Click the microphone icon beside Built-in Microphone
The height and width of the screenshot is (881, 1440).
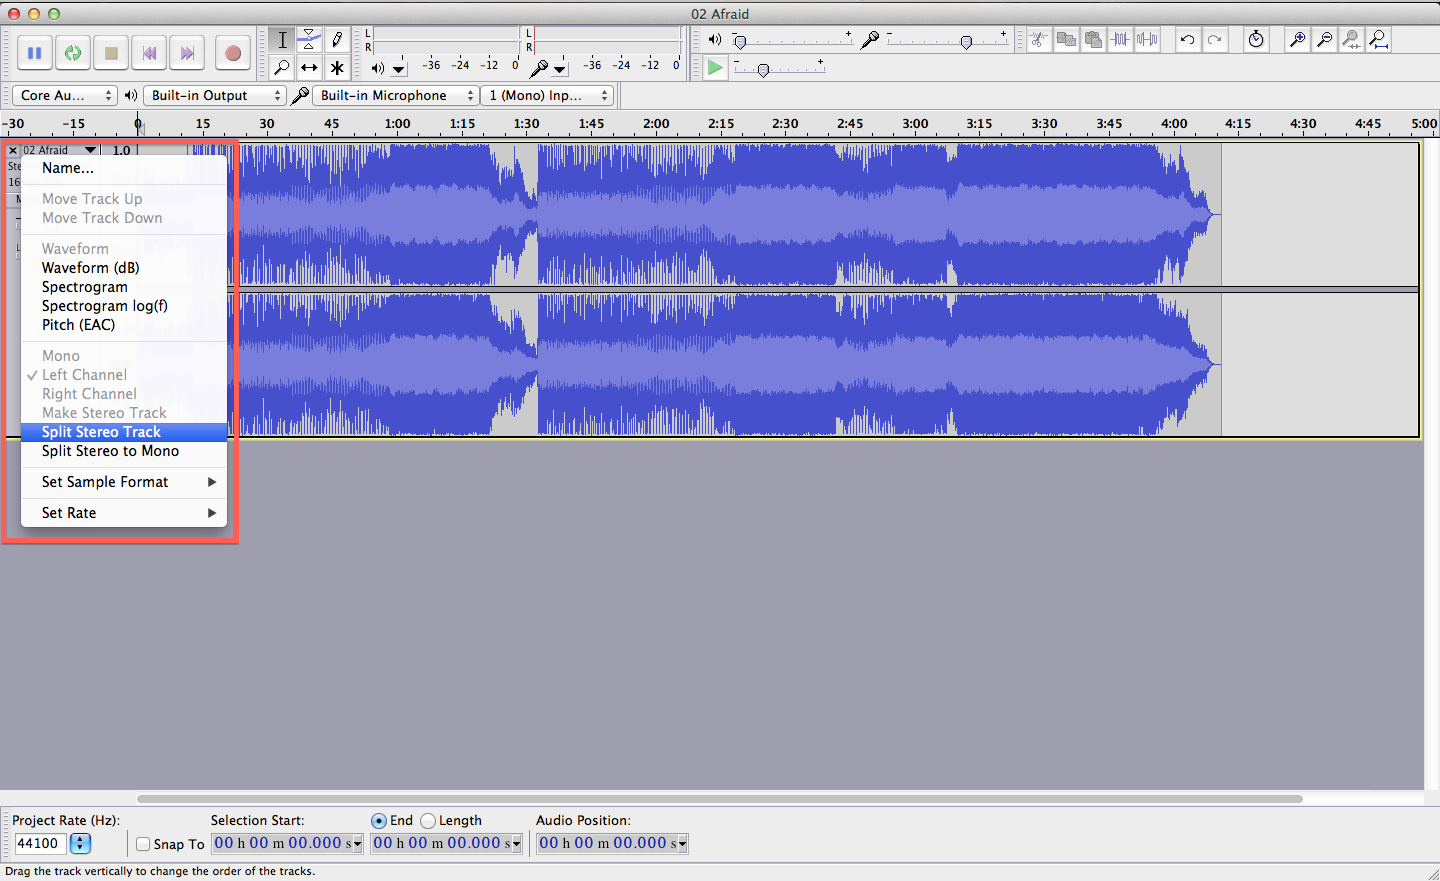pyautogui.click(x=299, y=96)
